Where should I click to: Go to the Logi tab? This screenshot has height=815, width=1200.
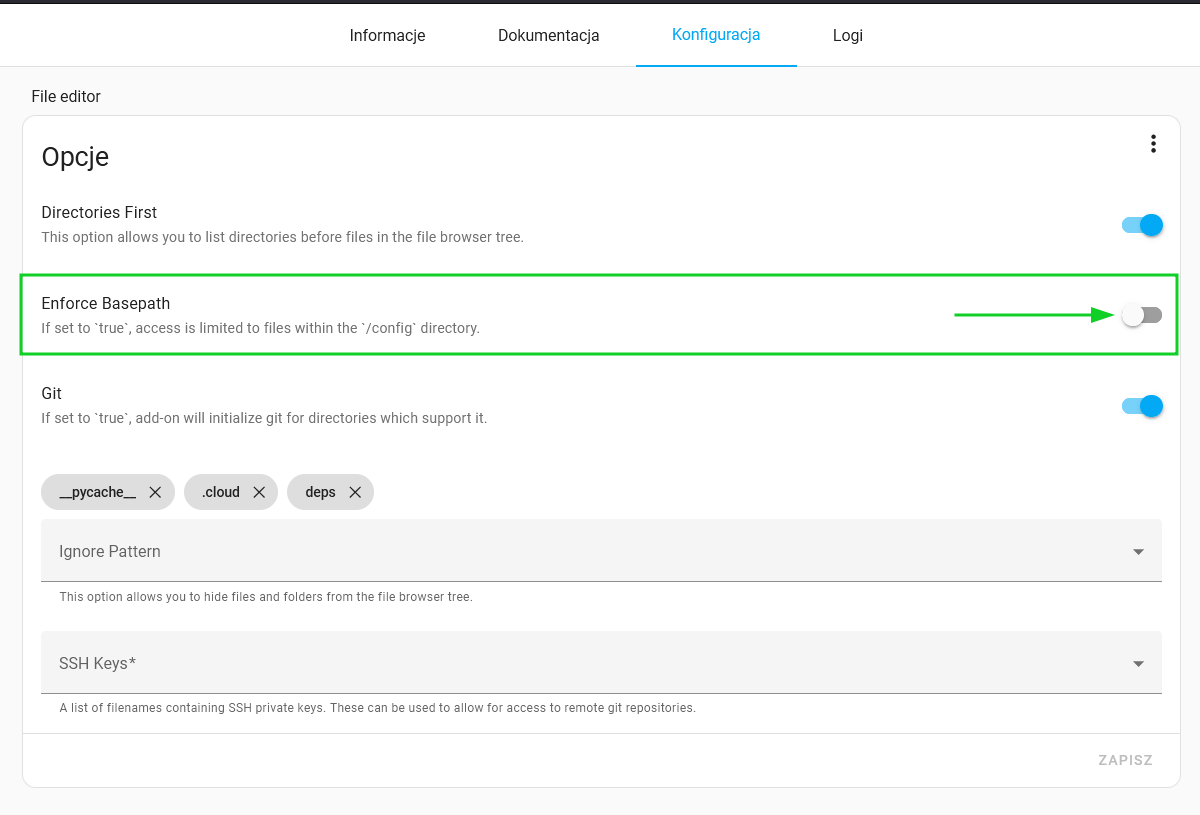click(848, 35)
